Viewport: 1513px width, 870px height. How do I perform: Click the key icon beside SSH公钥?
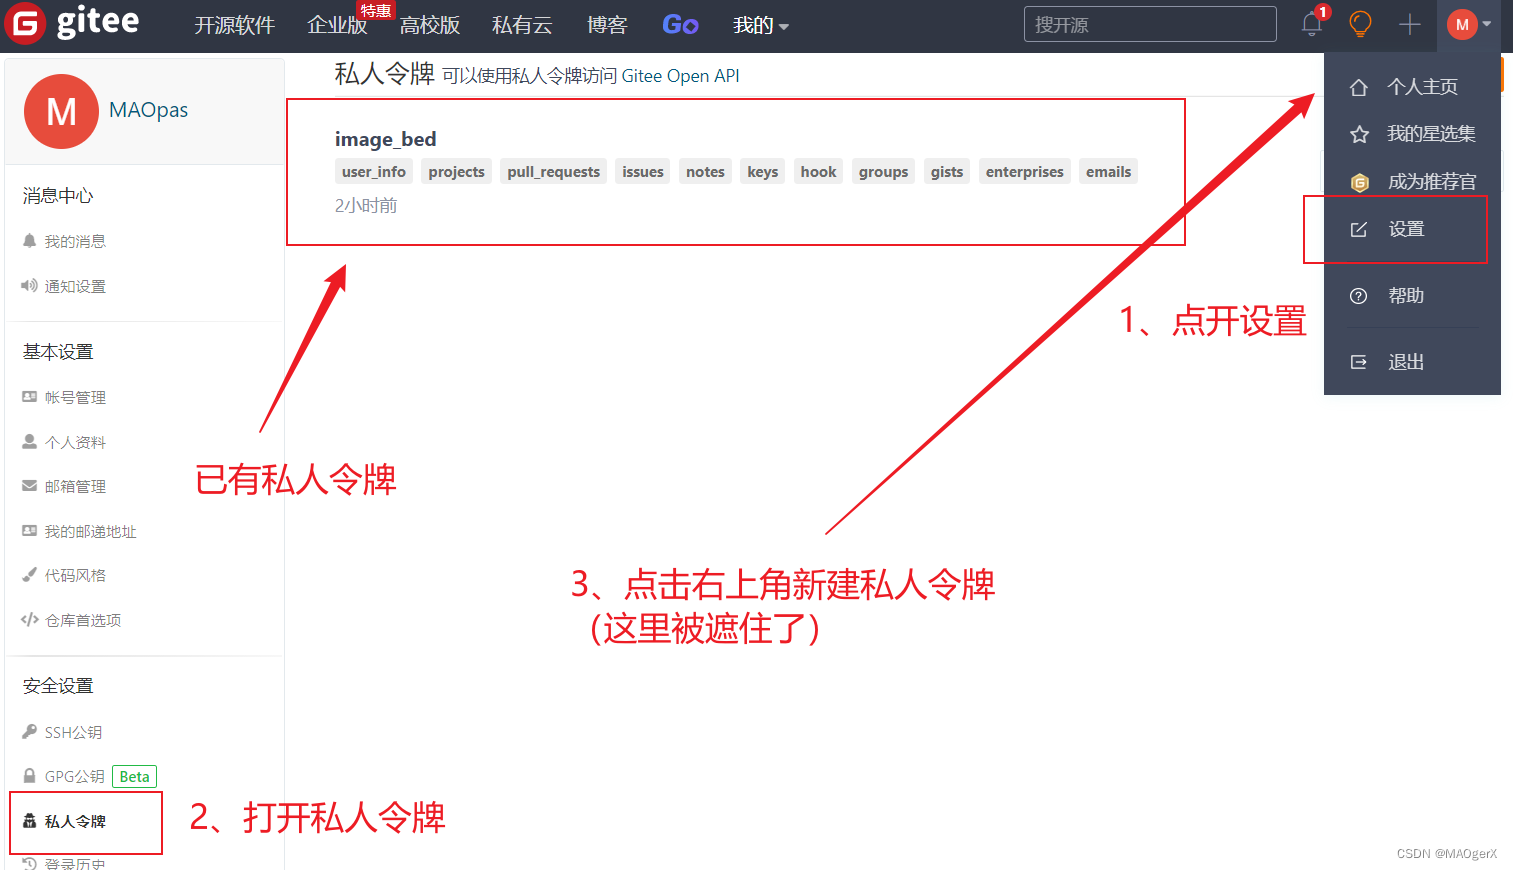[x=29, y=732]
